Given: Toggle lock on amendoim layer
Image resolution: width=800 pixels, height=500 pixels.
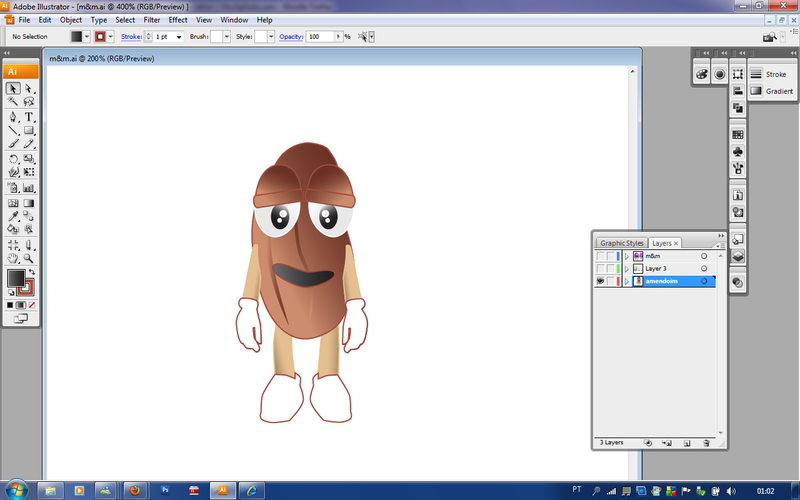Looking at the screenshot, I should [x=611, y=281].
